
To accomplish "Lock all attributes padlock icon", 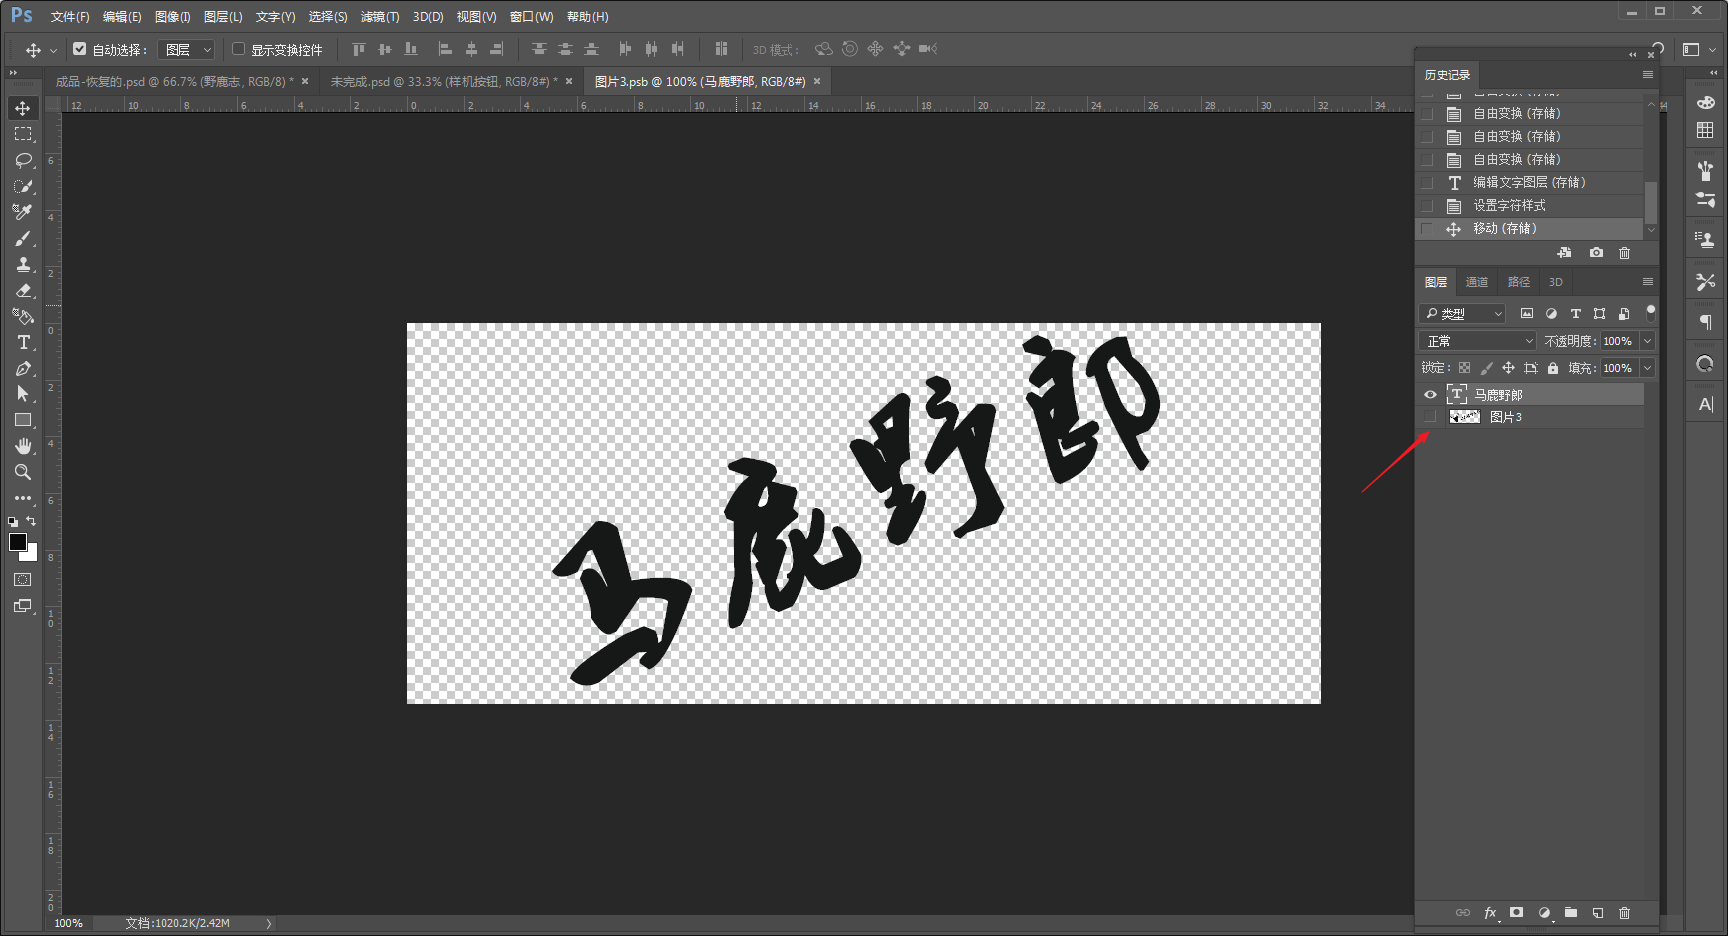I will (x=1553, y=368).
